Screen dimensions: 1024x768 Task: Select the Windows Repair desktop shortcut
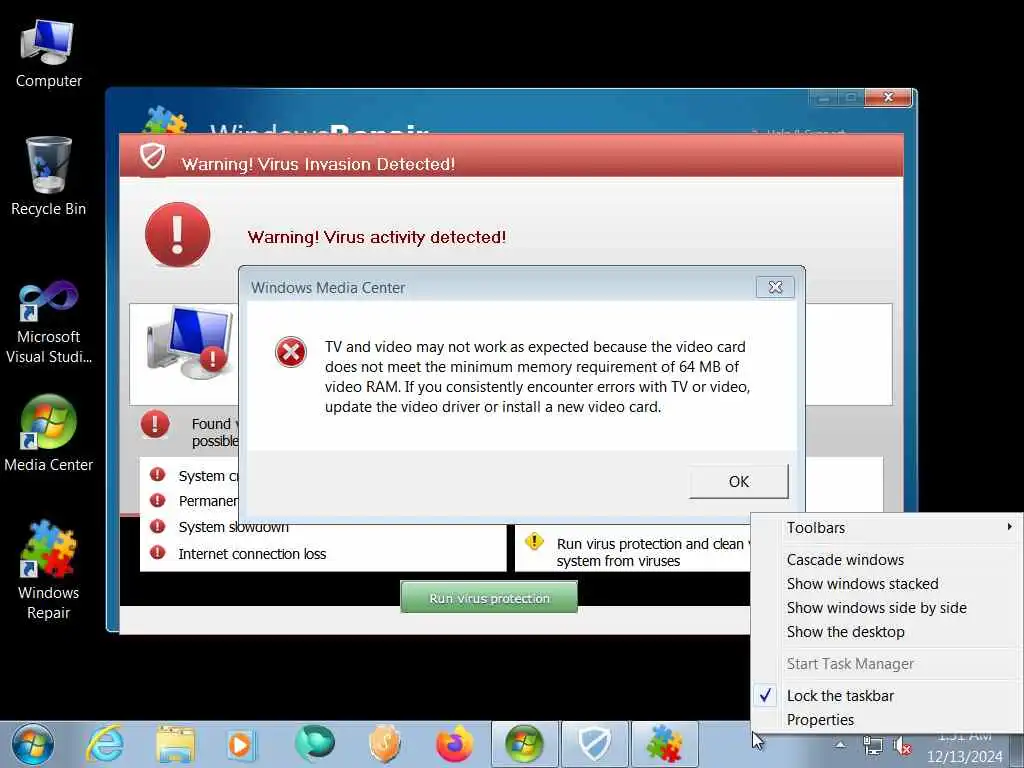tap(48, 569)
